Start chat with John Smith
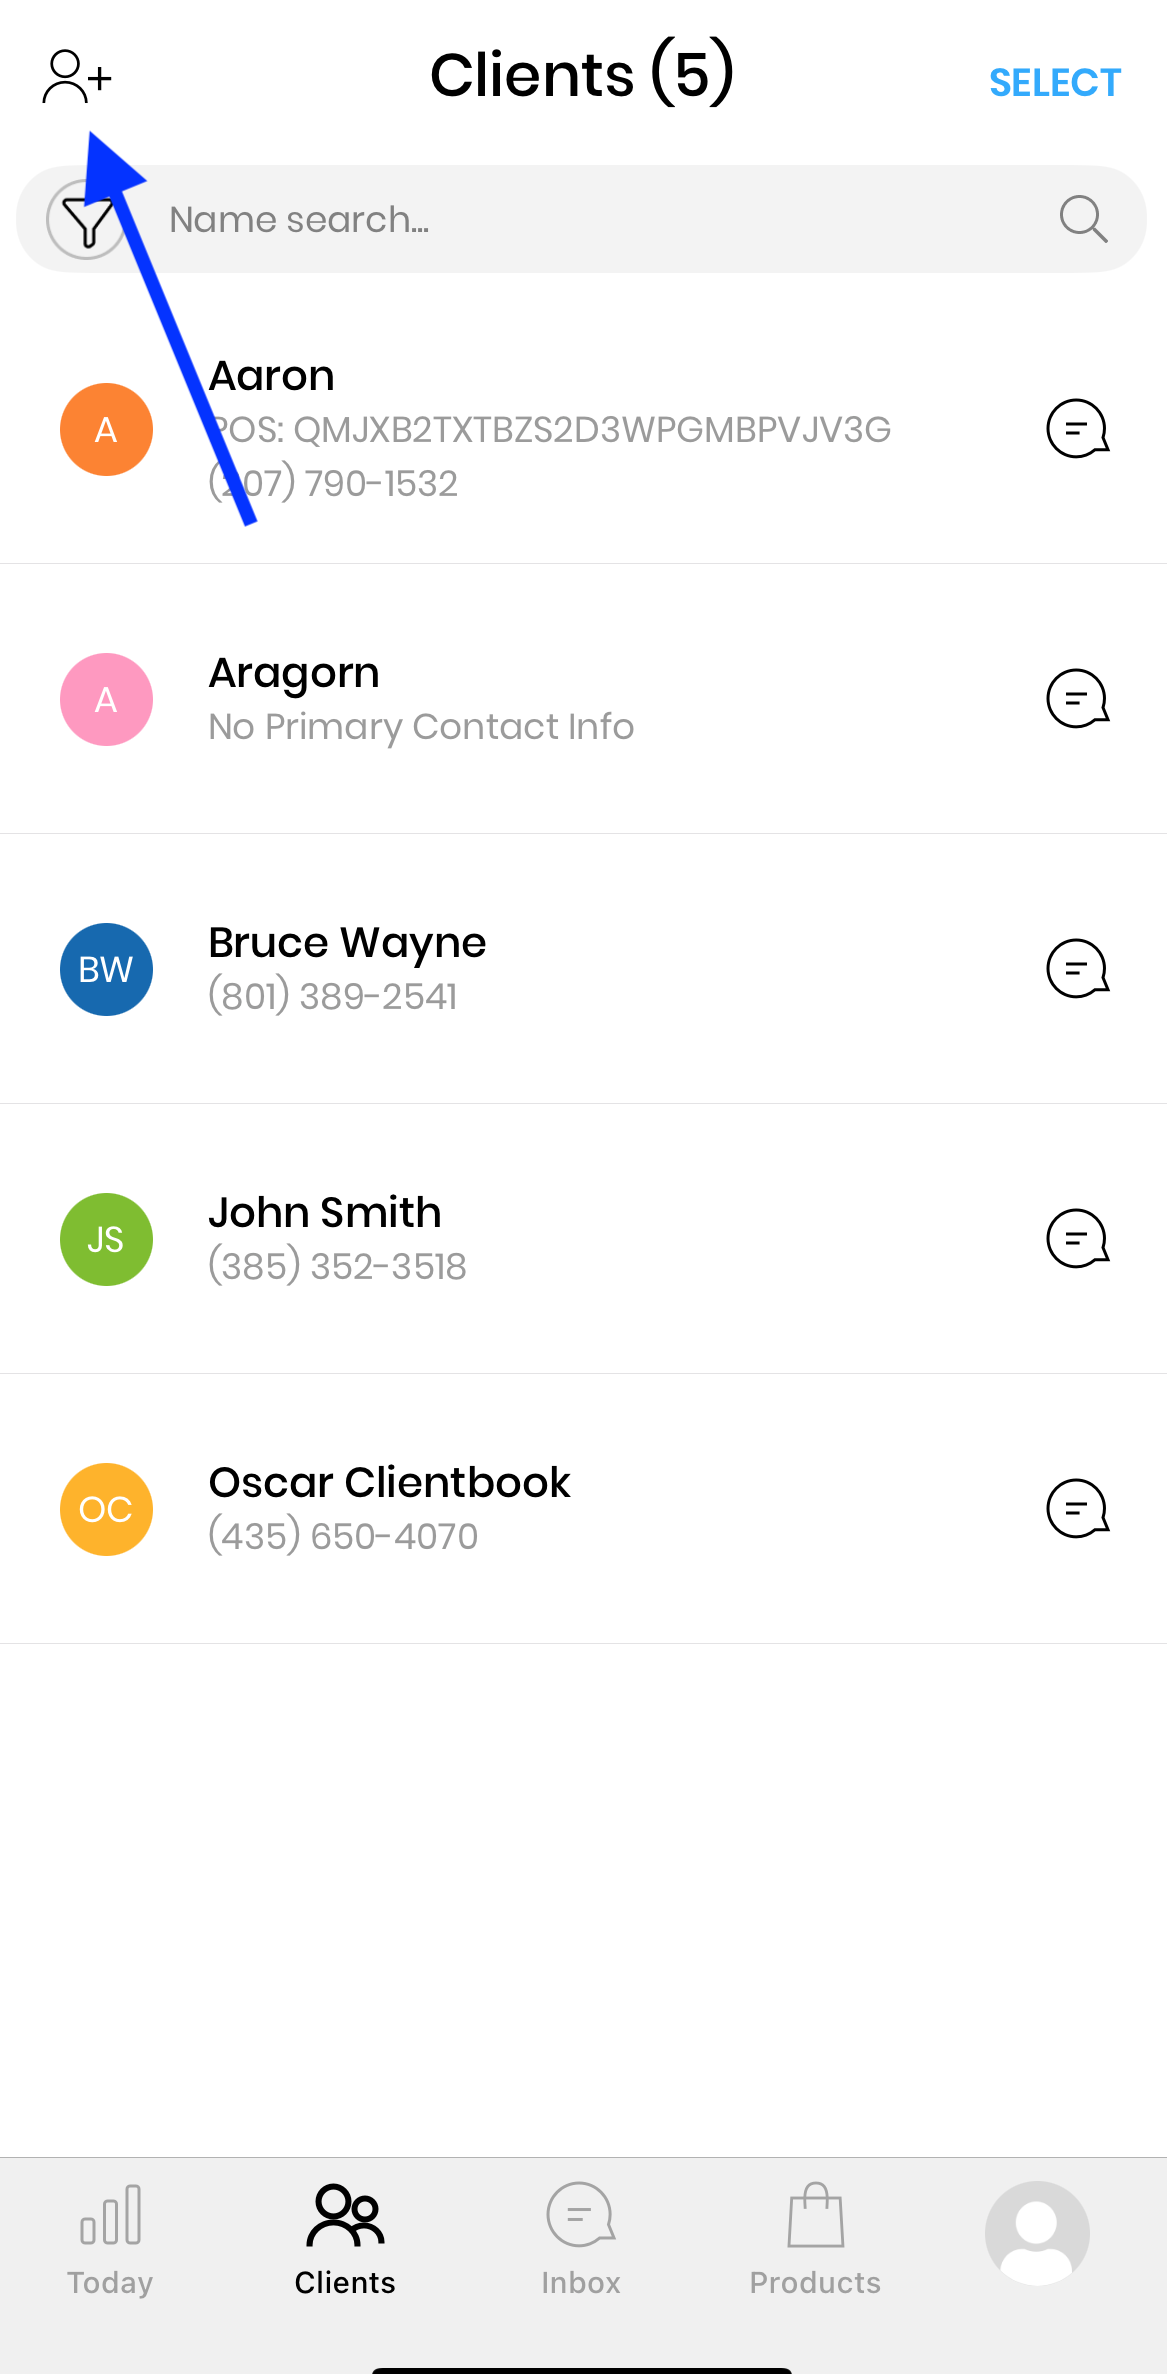The width and height of the screenshot is (1167, 2374). tap(1077, 1239)
